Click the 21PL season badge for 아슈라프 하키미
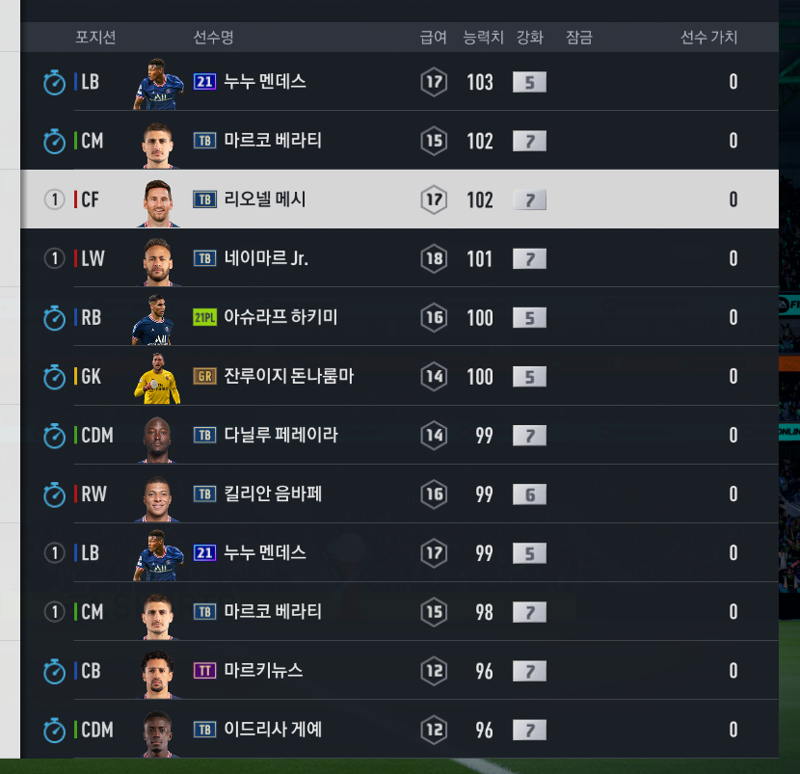800x774 pixels. (x=205, y=317)
